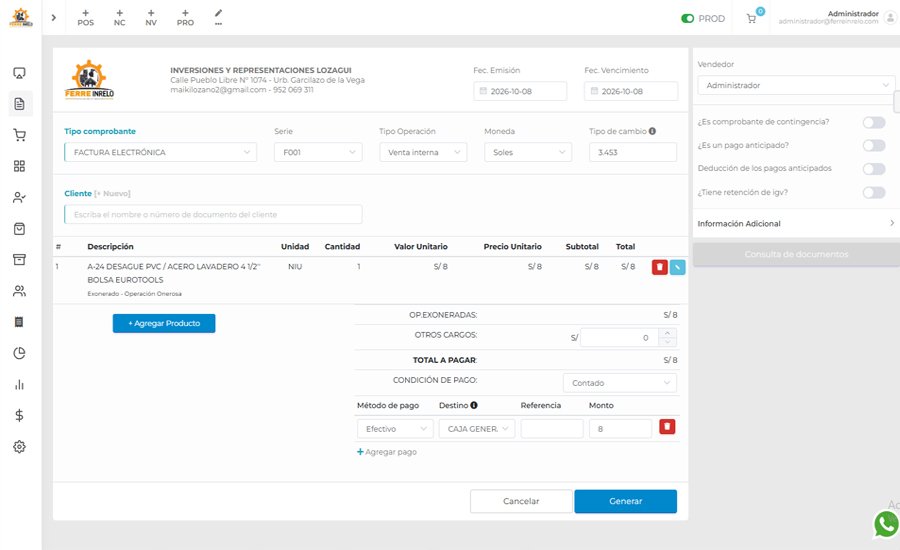Open the Fec. Vencimiento date field
The image size is (900, 550).
coord(631,91)
